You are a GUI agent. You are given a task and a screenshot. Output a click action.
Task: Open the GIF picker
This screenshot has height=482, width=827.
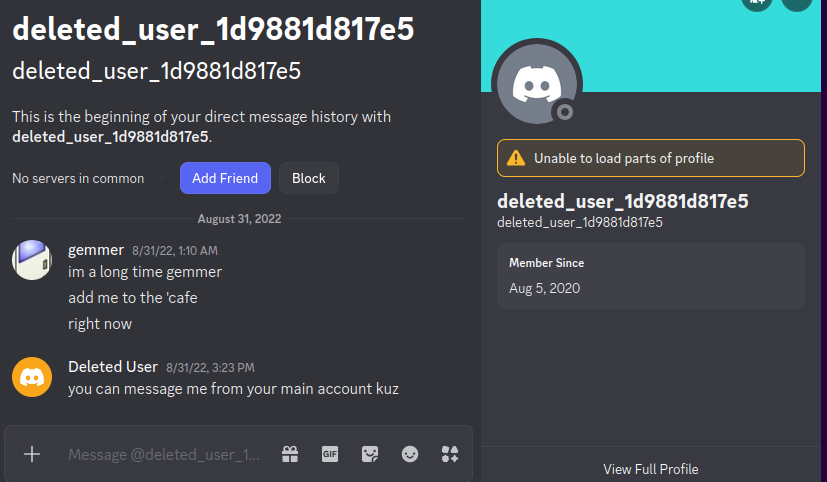pos(330,454)
